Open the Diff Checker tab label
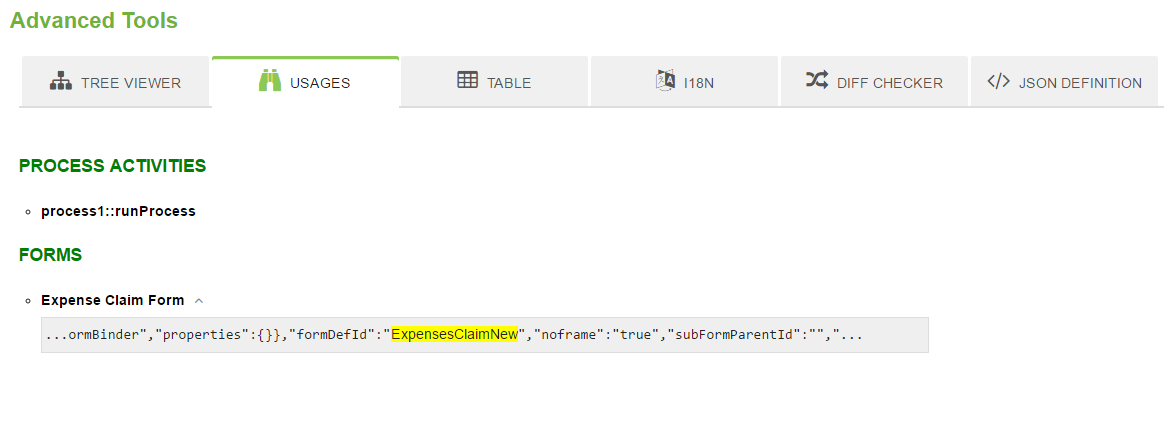The width and height of the screenshot is (1164, 448). coord(890,83)
